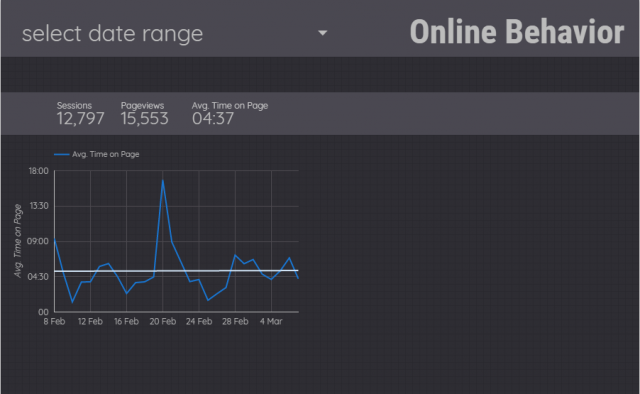Click the vertical Avg. Time on Page axis title
This screenshot has height=394, width=640.
(18, 241)
